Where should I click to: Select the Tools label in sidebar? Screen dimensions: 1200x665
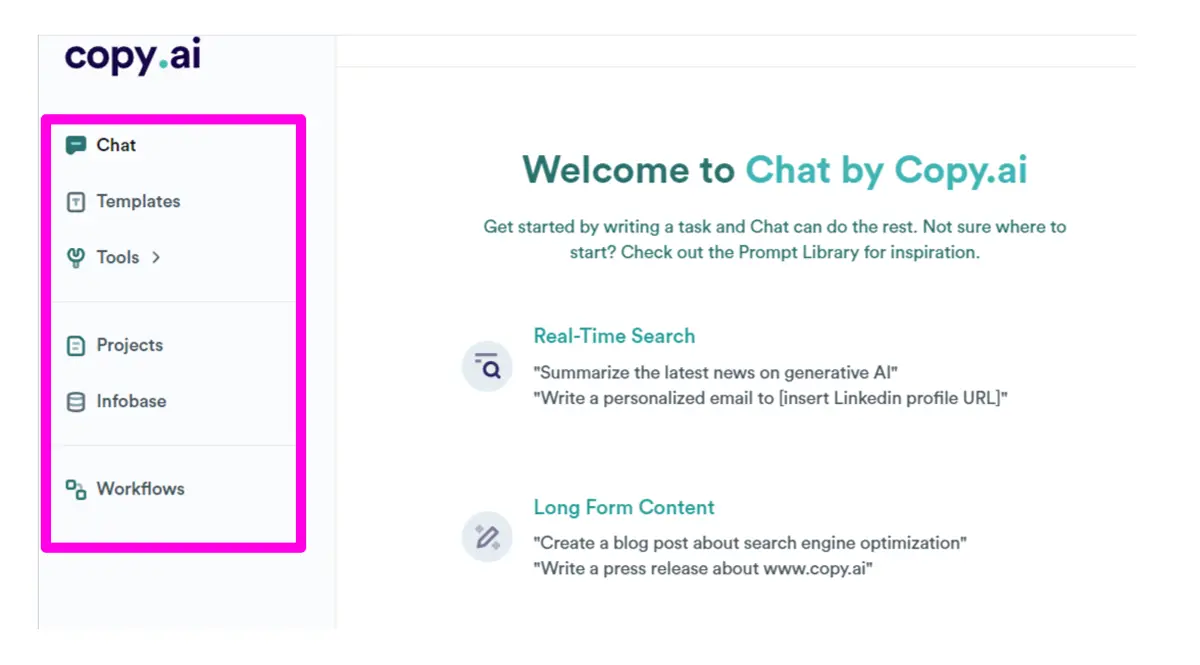tap(118, 257)
